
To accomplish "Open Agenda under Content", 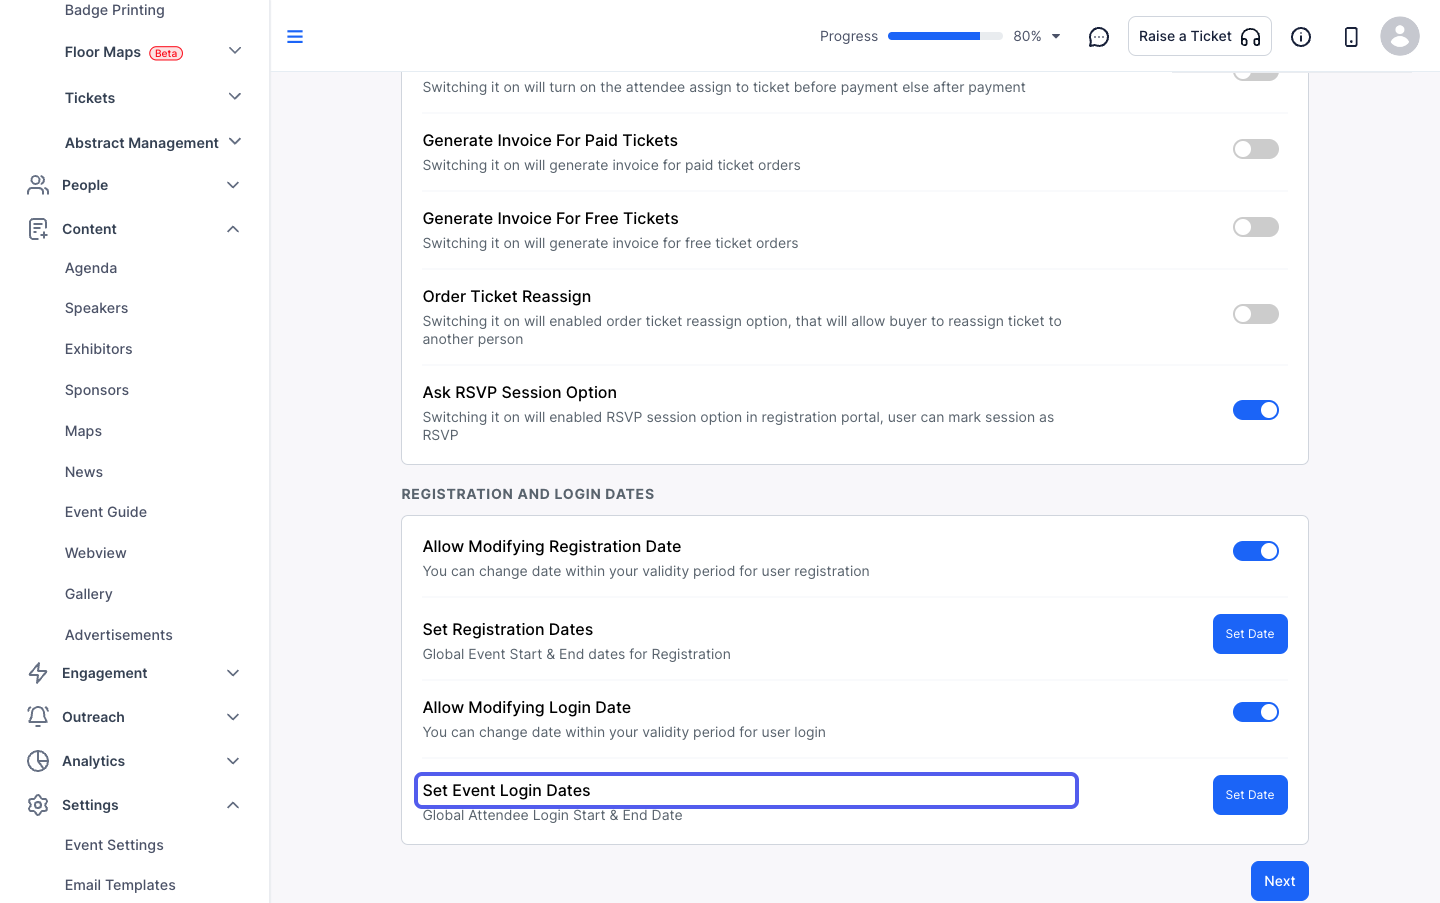I will tap(91, 268).
